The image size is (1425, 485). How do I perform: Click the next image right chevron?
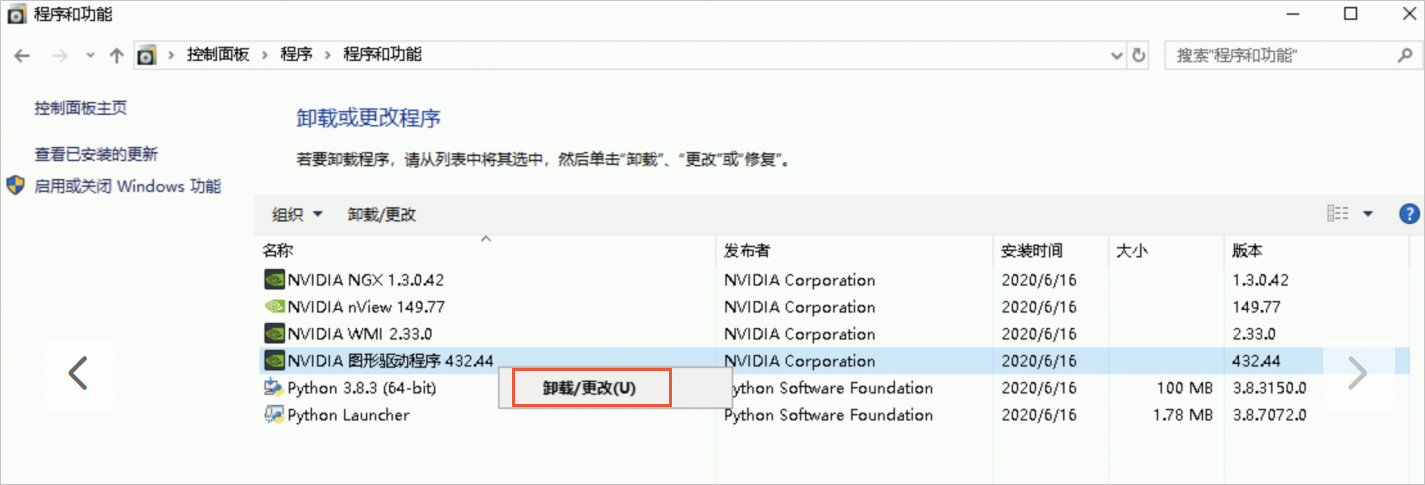tap(1357, 373)
